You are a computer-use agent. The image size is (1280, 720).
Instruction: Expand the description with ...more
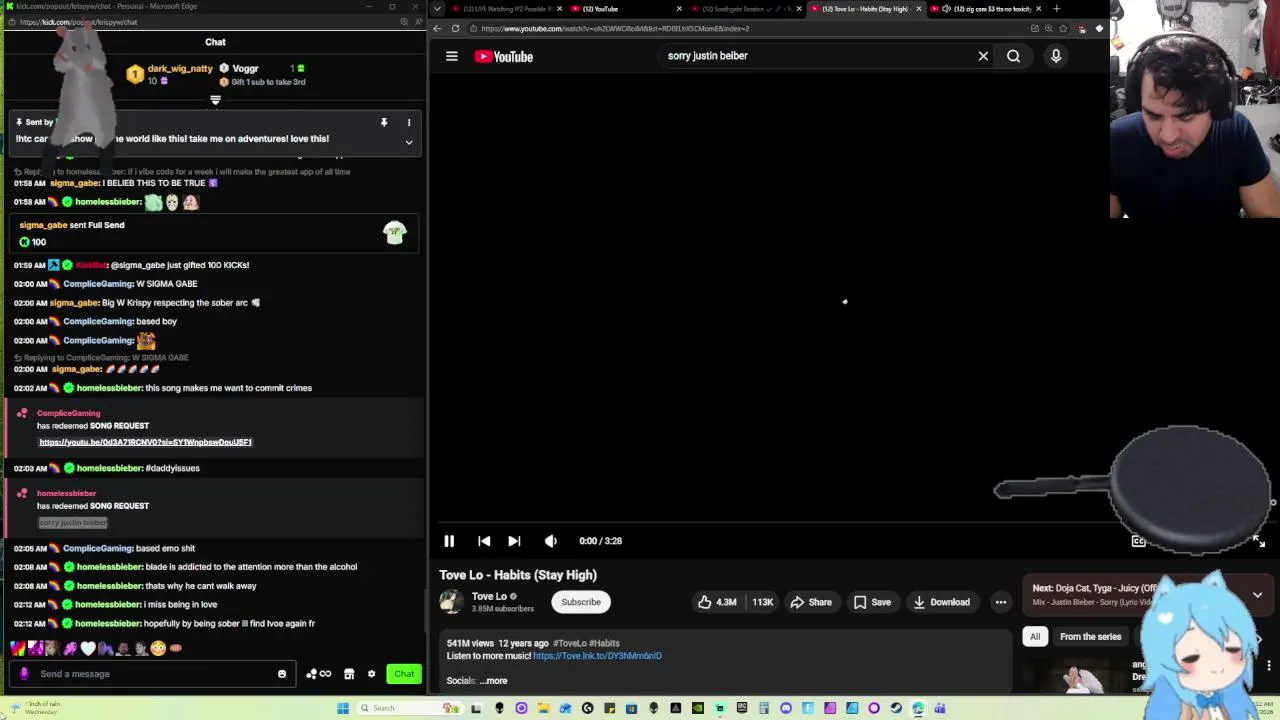pos(493,681)
